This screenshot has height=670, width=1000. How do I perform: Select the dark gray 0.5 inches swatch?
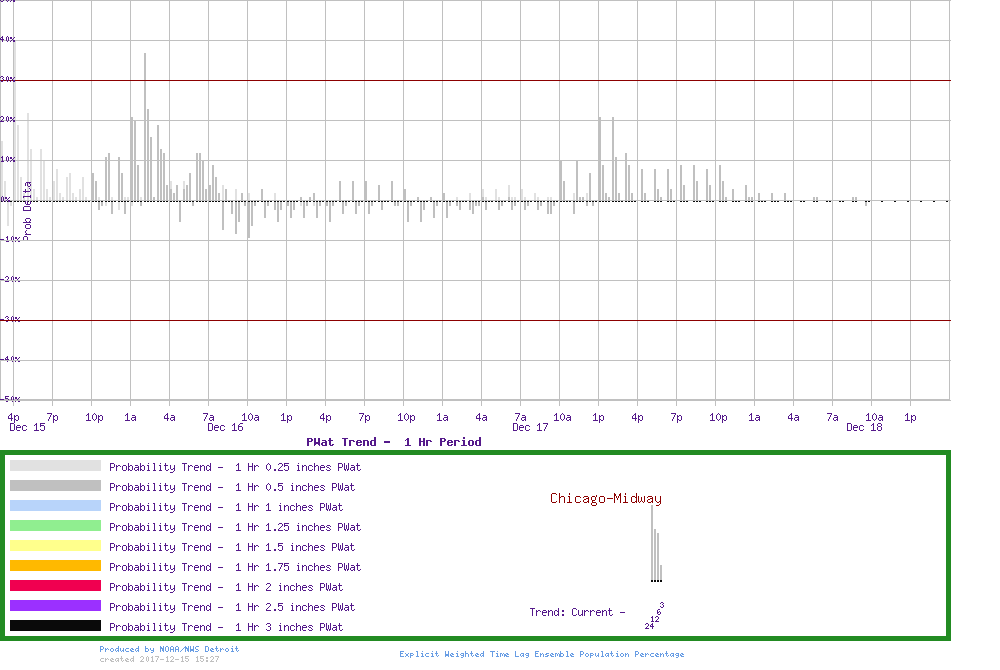(55, 486)
